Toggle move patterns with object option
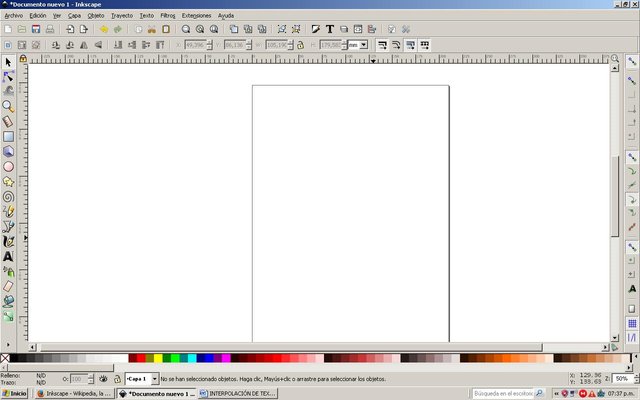This screenshot has height=400, width=640. click(424, 45)
